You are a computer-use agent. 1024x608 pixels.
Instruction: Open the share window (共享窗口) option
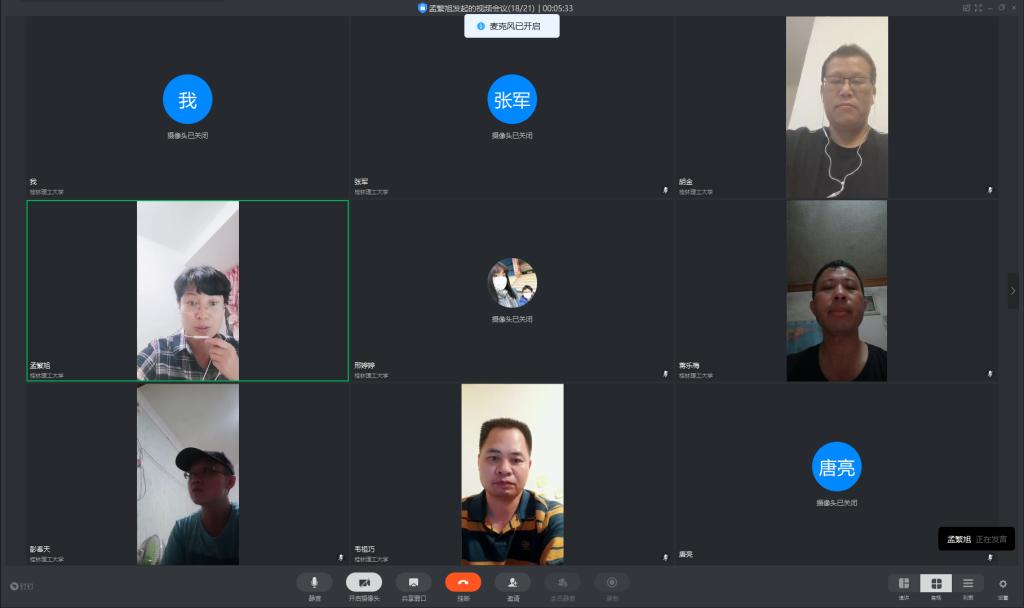[413, 582]
